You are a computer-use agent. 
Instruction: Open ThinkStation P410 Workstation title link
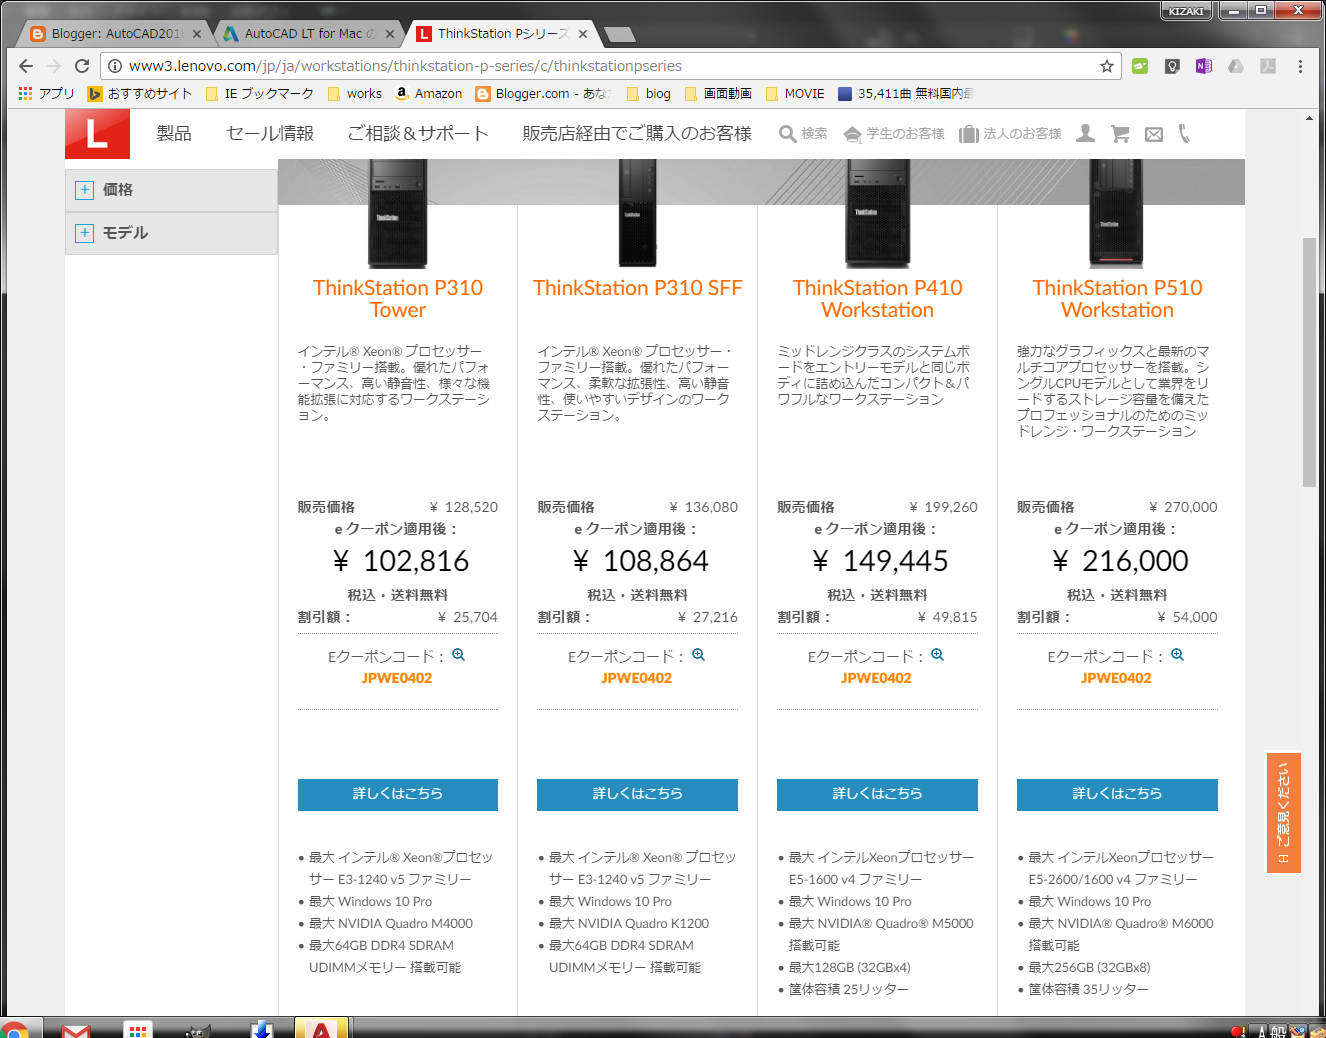[877, 299]
